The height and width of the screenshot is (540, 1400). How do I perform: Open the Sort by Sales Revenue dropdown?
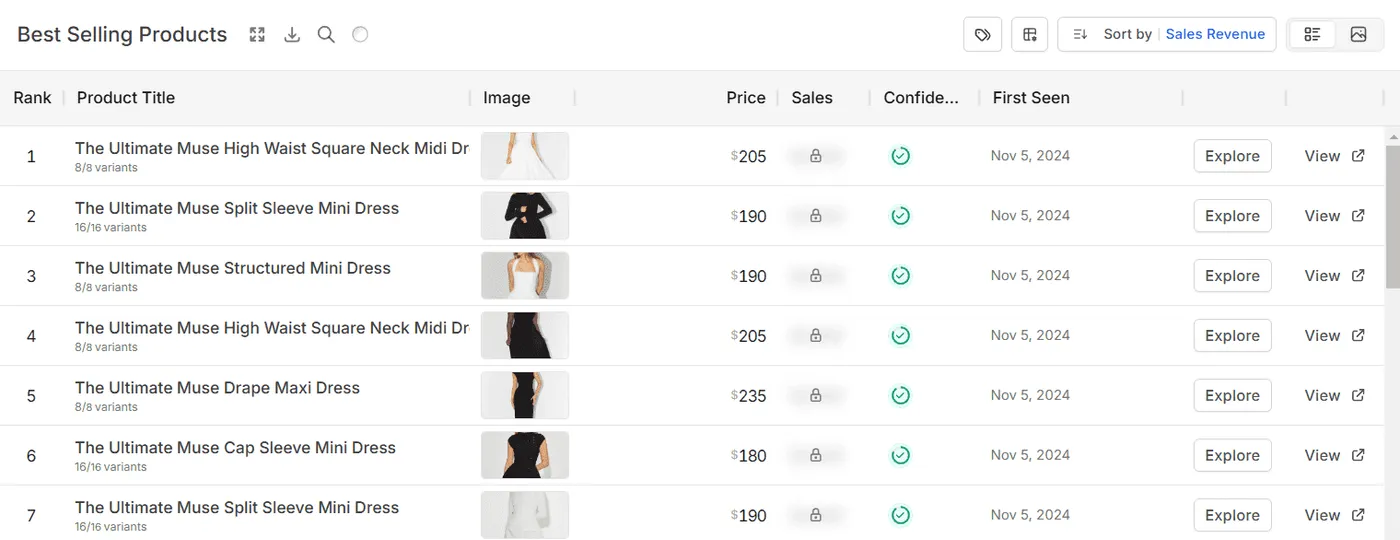pos(1167,35)
